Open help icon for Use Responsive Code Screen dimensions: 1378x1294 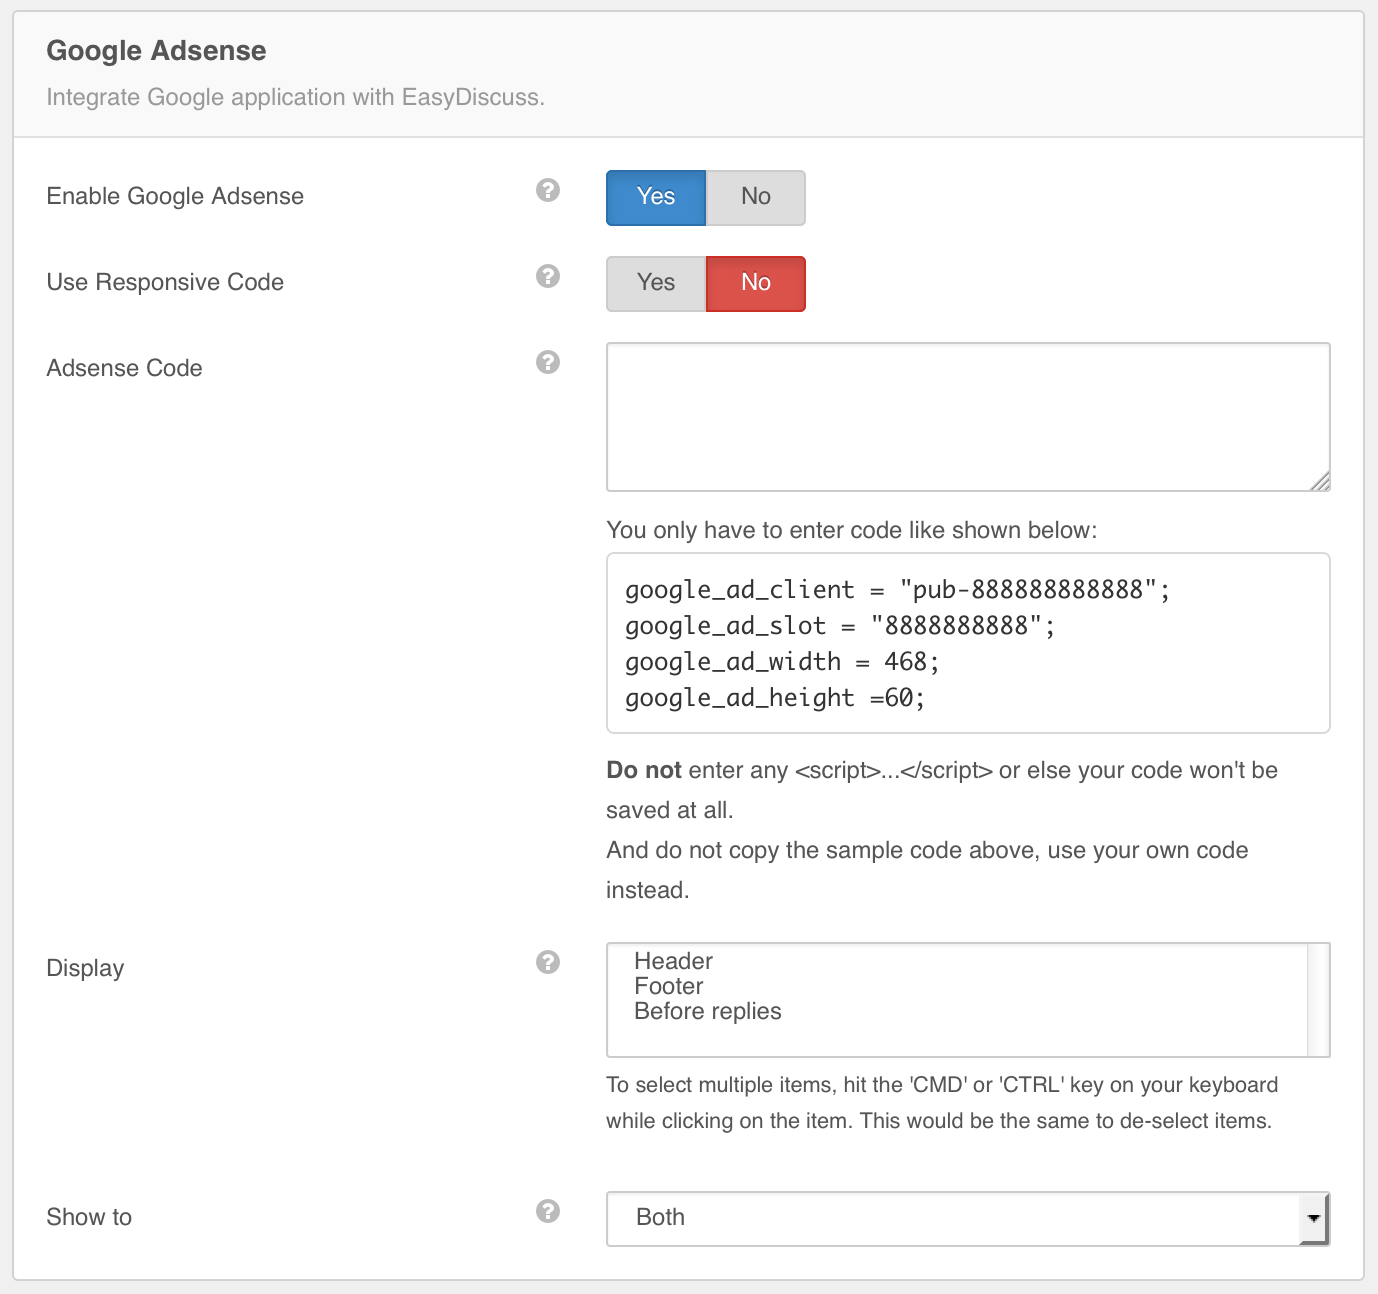(x=548, y=276)
